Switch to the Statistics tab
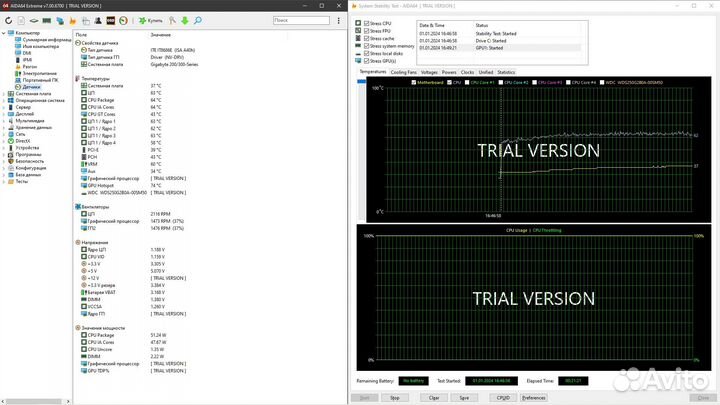 (506, 73)
